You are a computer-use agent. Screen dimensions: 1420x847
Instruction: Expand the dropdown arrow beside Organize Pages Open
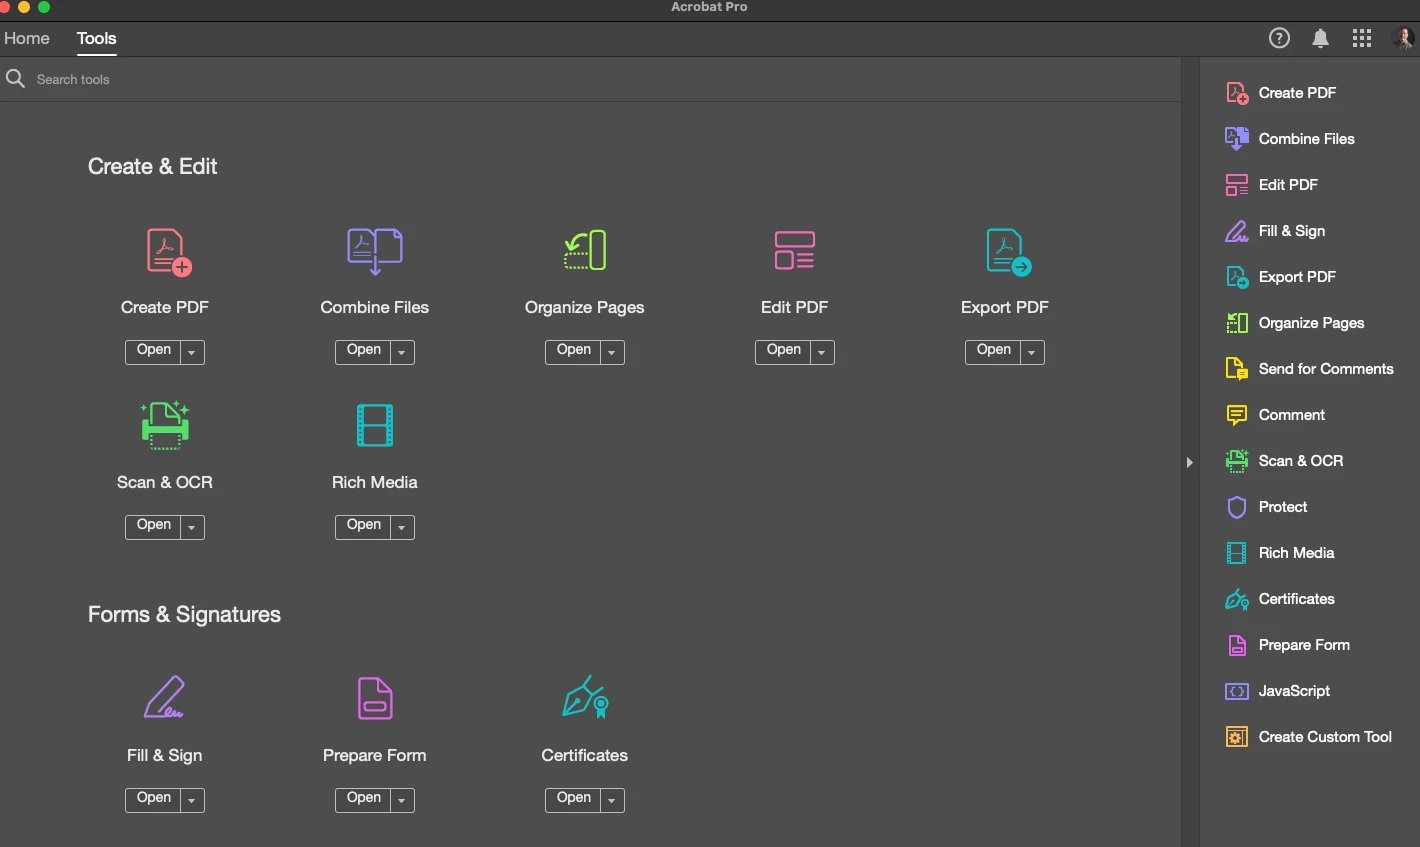tap(612, 352)
